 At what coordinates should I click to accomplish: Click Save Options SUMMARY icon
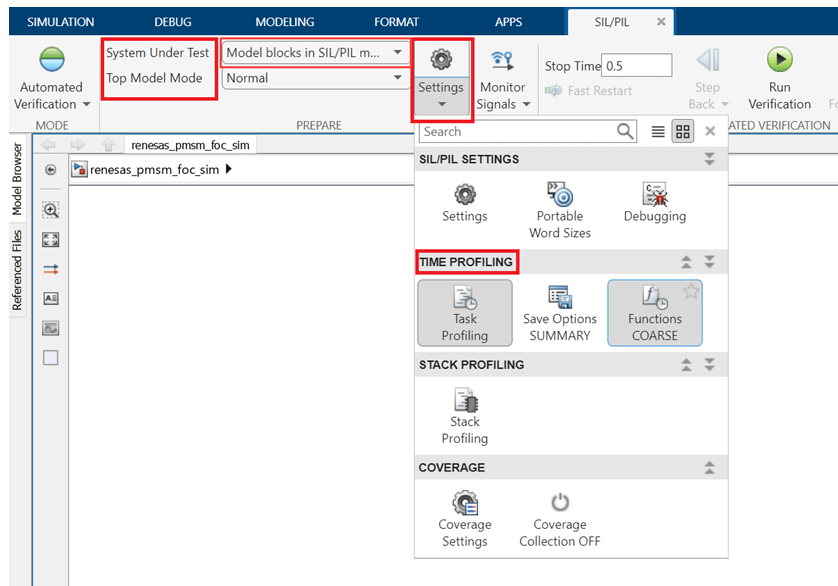pos(559,298)
